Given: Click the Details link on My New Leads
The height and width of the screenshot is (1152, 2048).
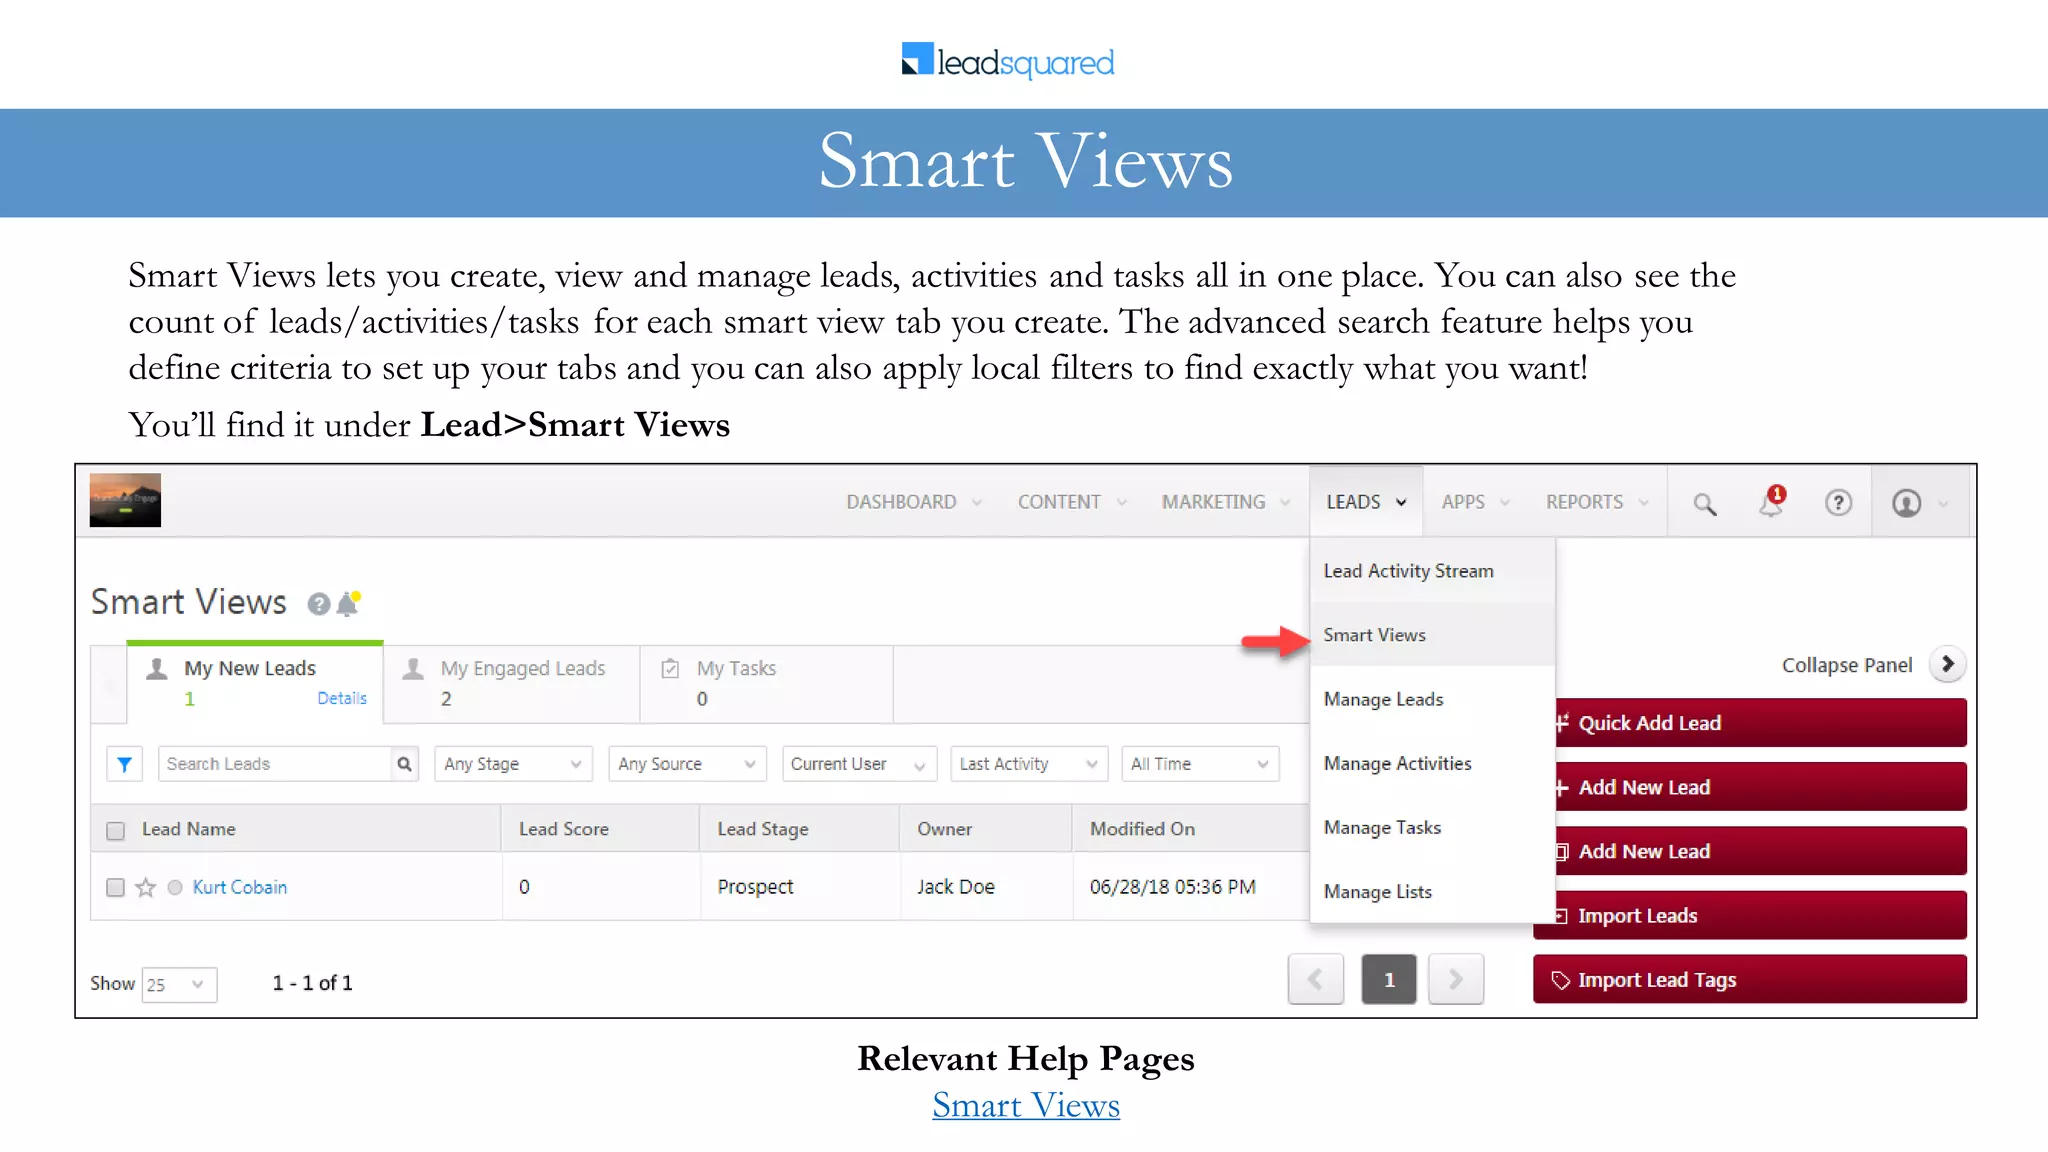Looking at the screenshot, I should click(342, 698).
